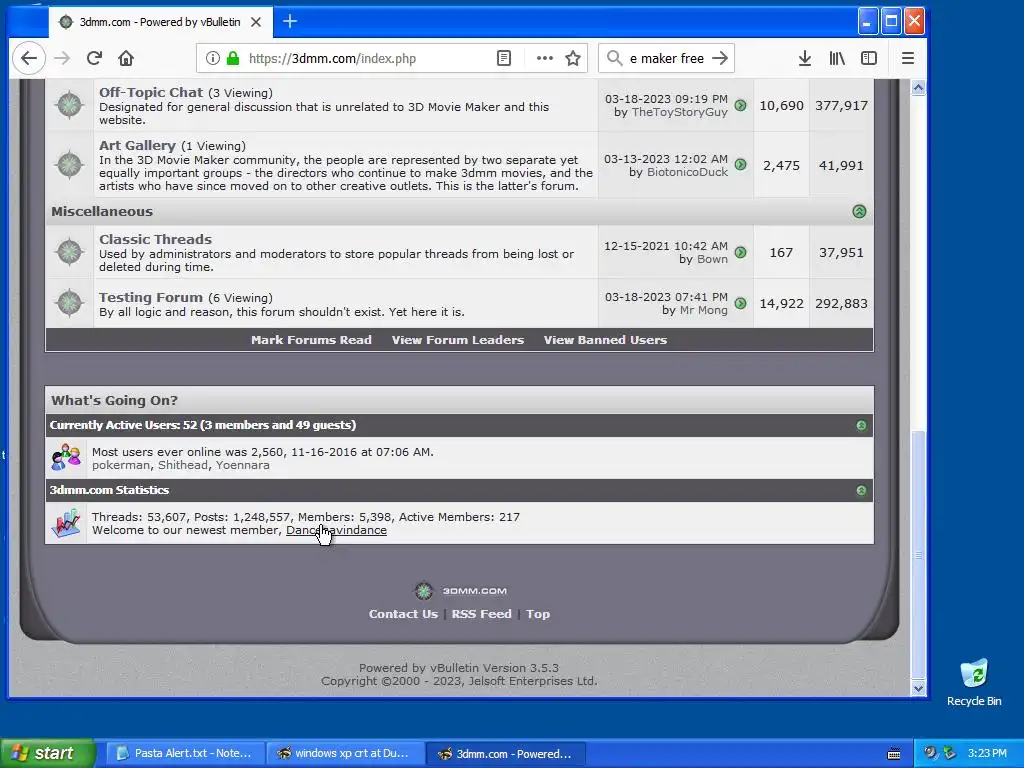Click the taskbar clock showing 3:23 PM

987,754
